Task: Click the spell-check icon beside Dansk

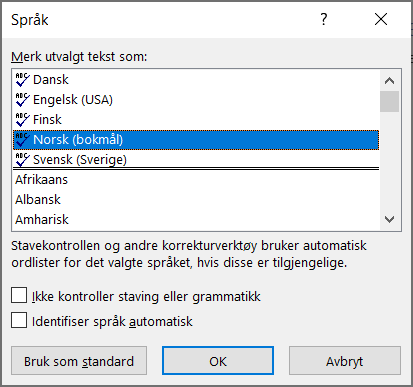Action: tap(22, 80)
